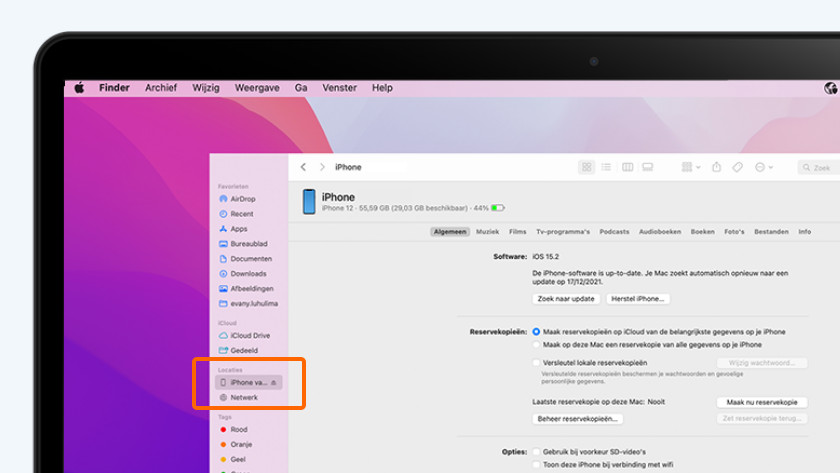Enable Gebruik bij voorkeur SD-video's

pyautogui.click(x=536, y=452)
